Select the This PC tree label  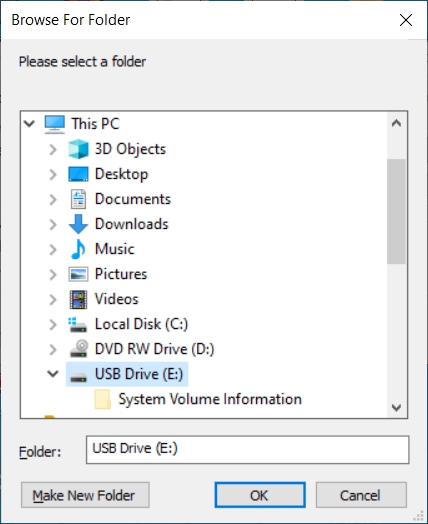point(95,124)
